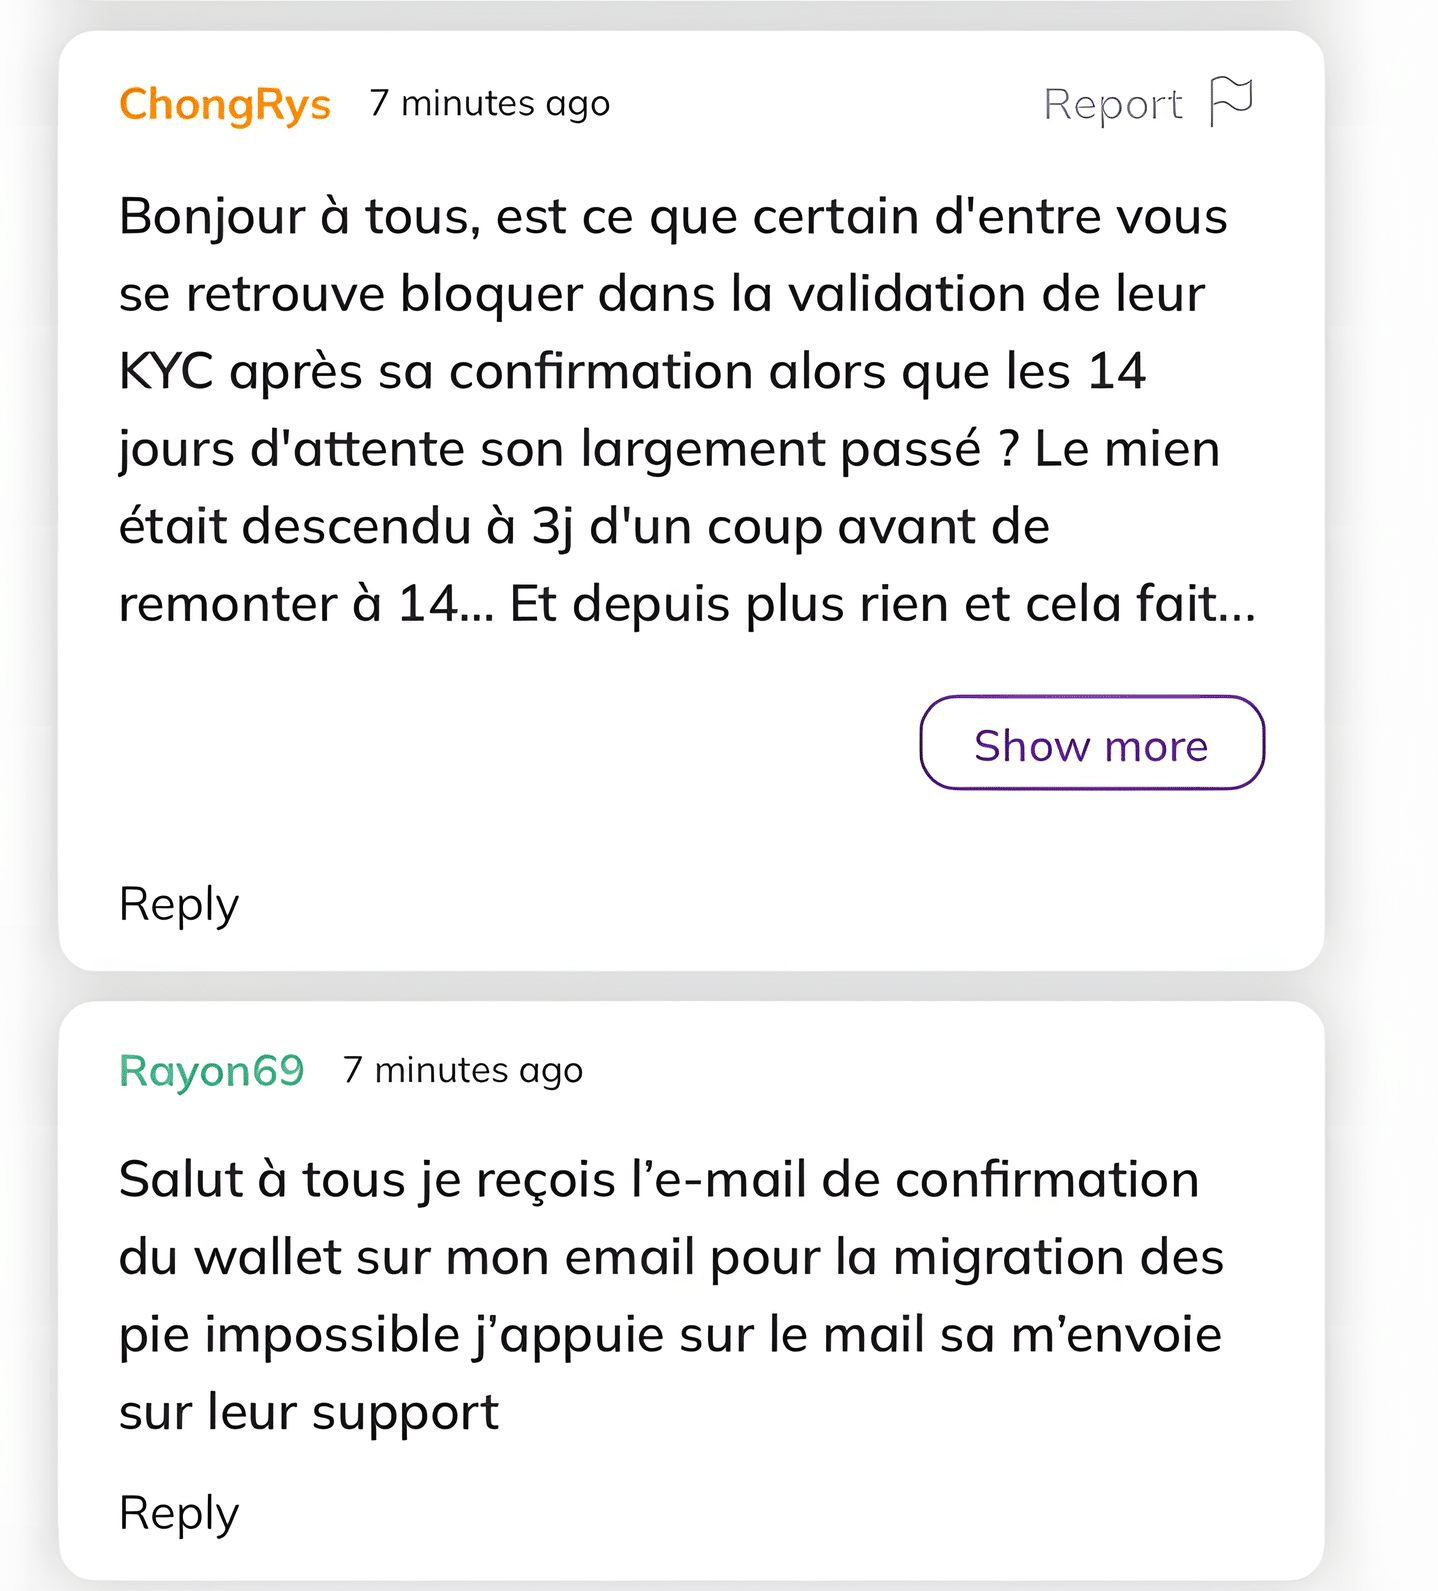Click the line starting 'remonter à 14'
The image size is (1438, 1591).
pos(687,604)
